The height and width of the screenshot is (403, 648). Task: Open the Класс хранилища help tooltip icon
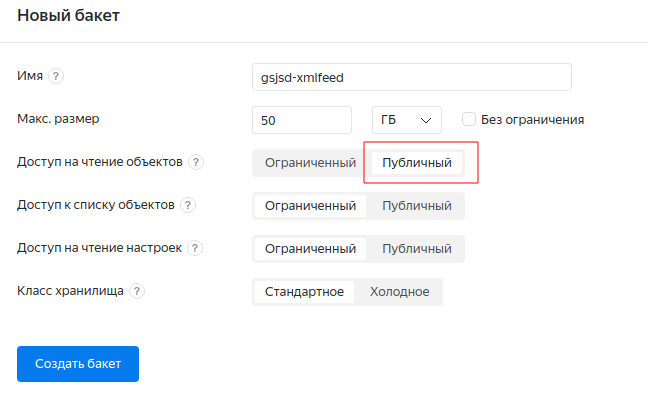click(137, 291)
